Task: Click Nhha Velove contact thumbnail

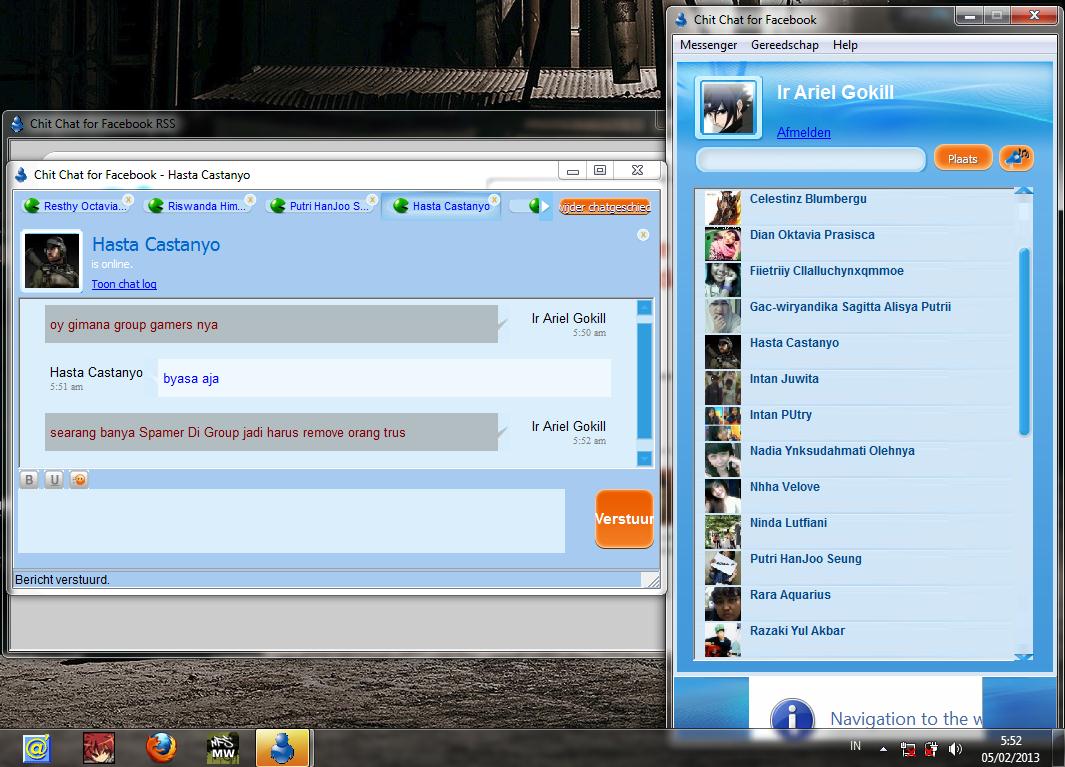Action: coord(723,495)
